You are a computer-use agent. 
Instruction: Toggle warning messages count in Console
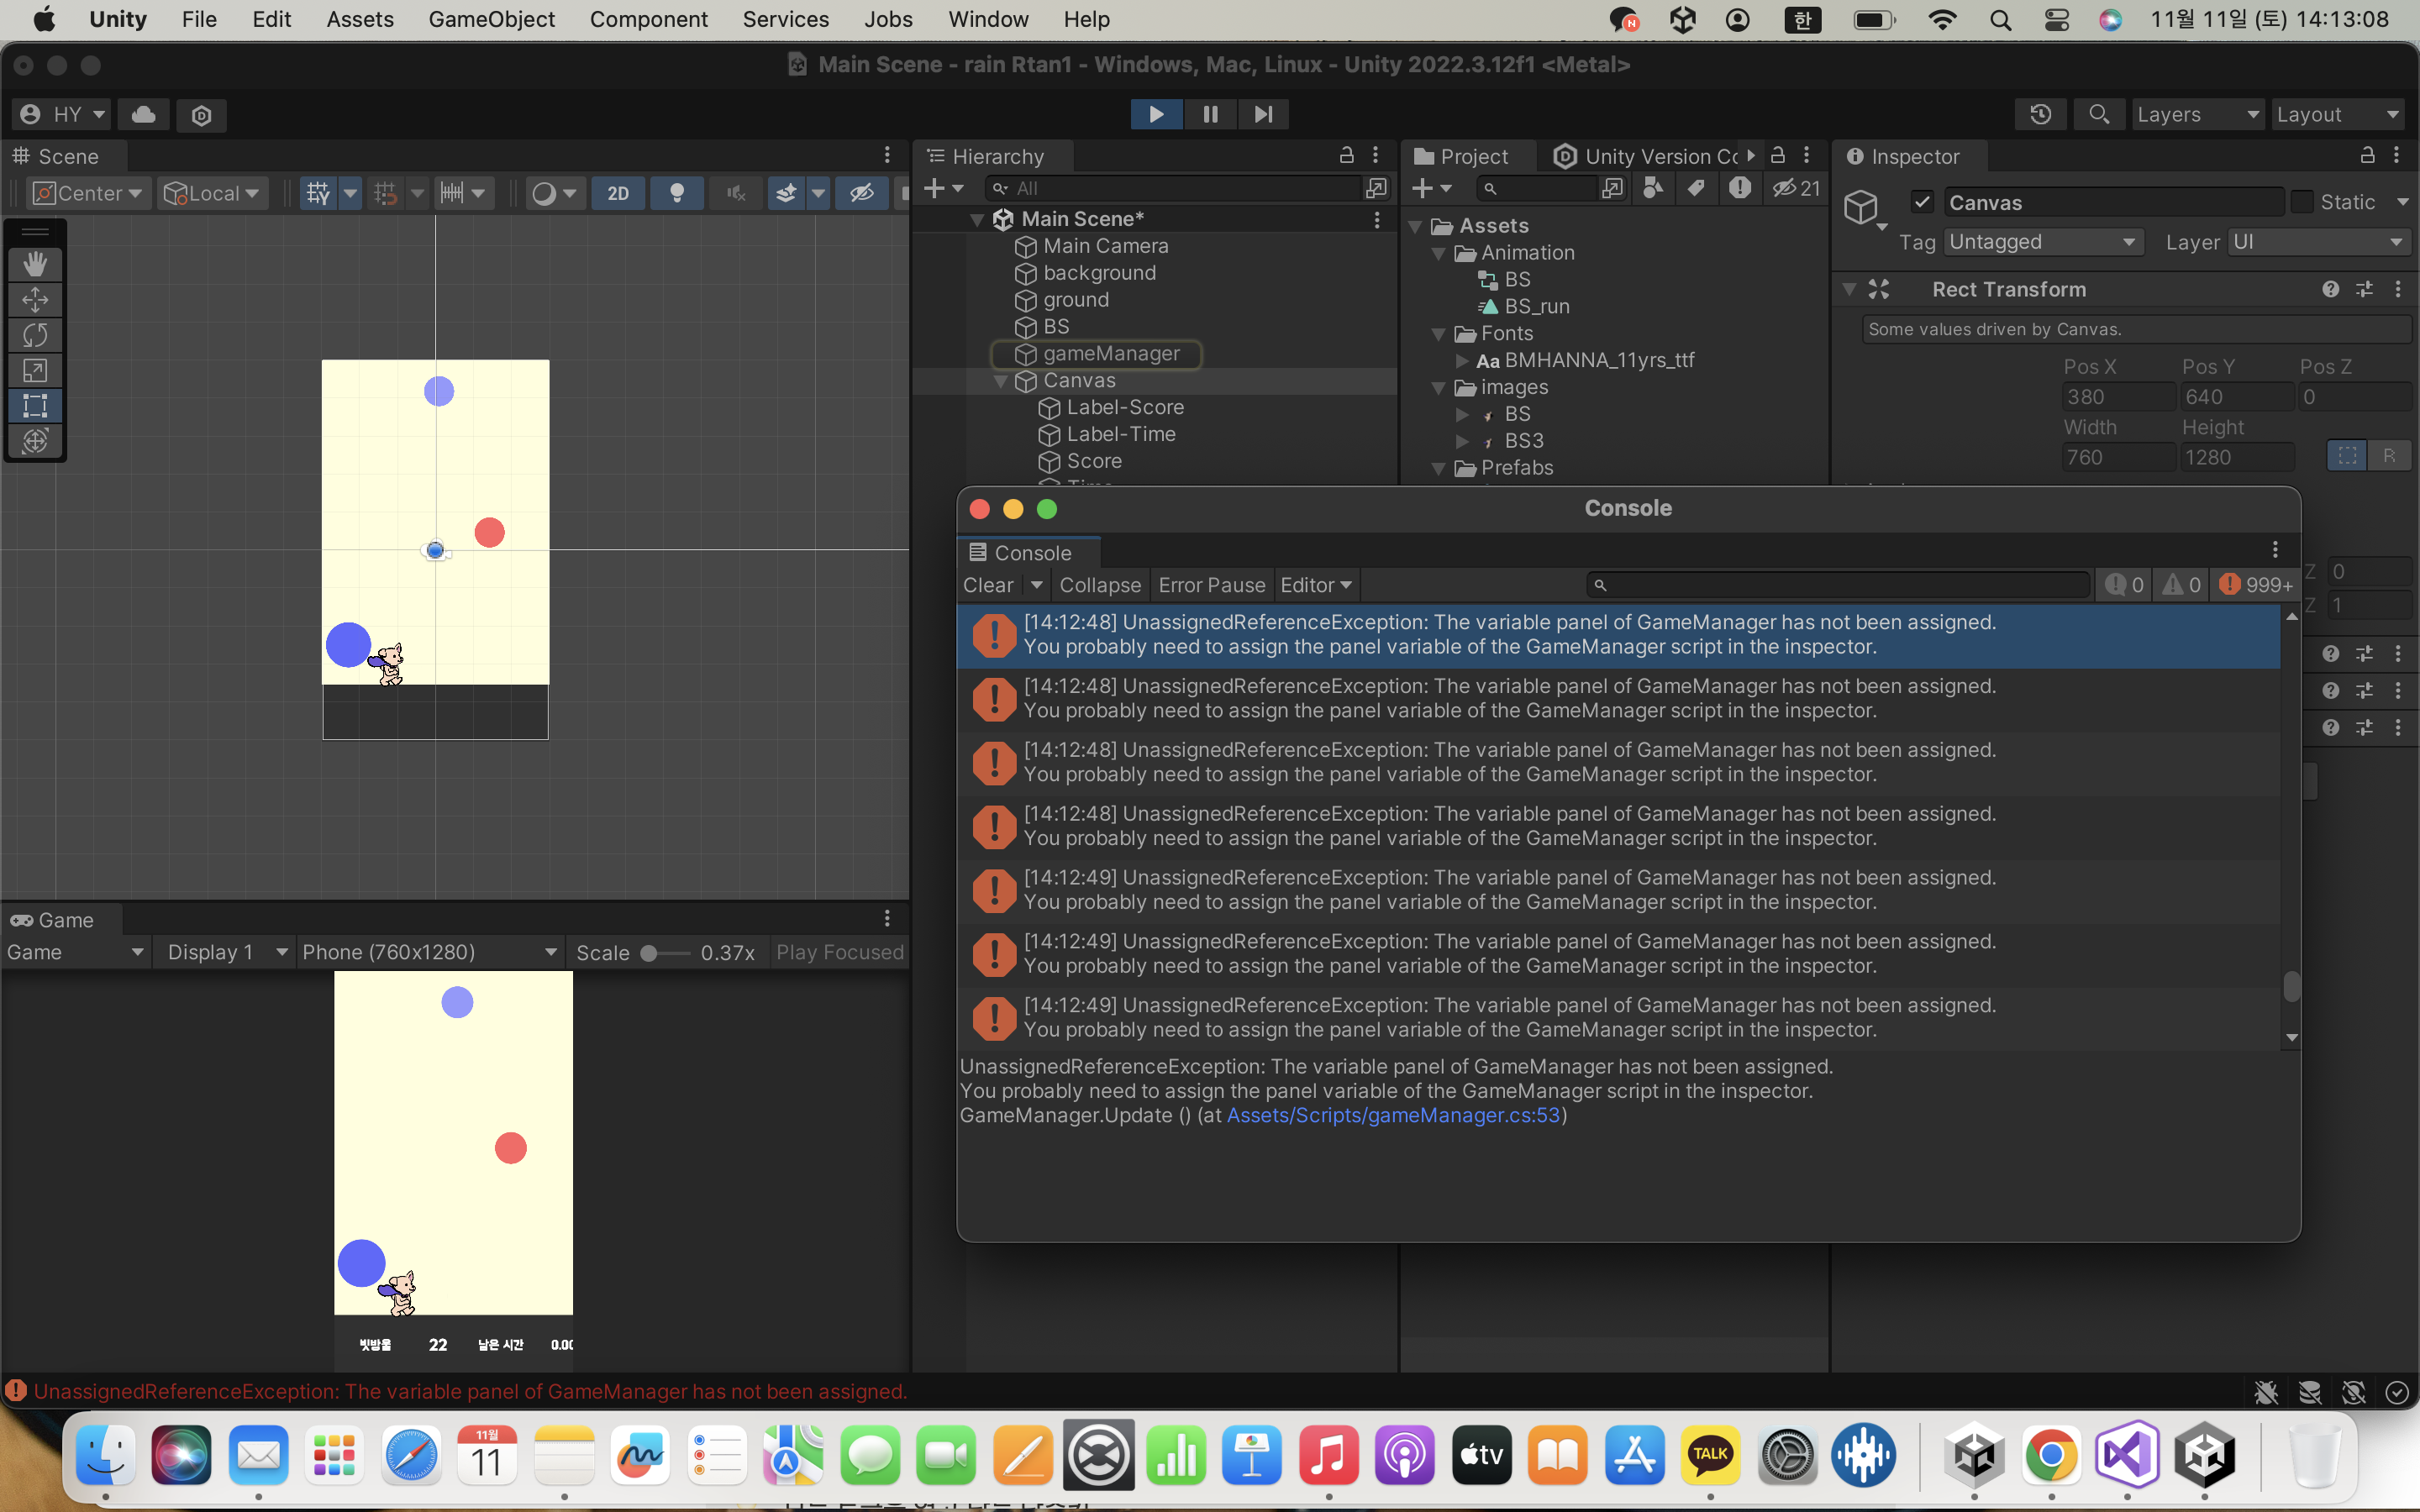[2181, 585]
